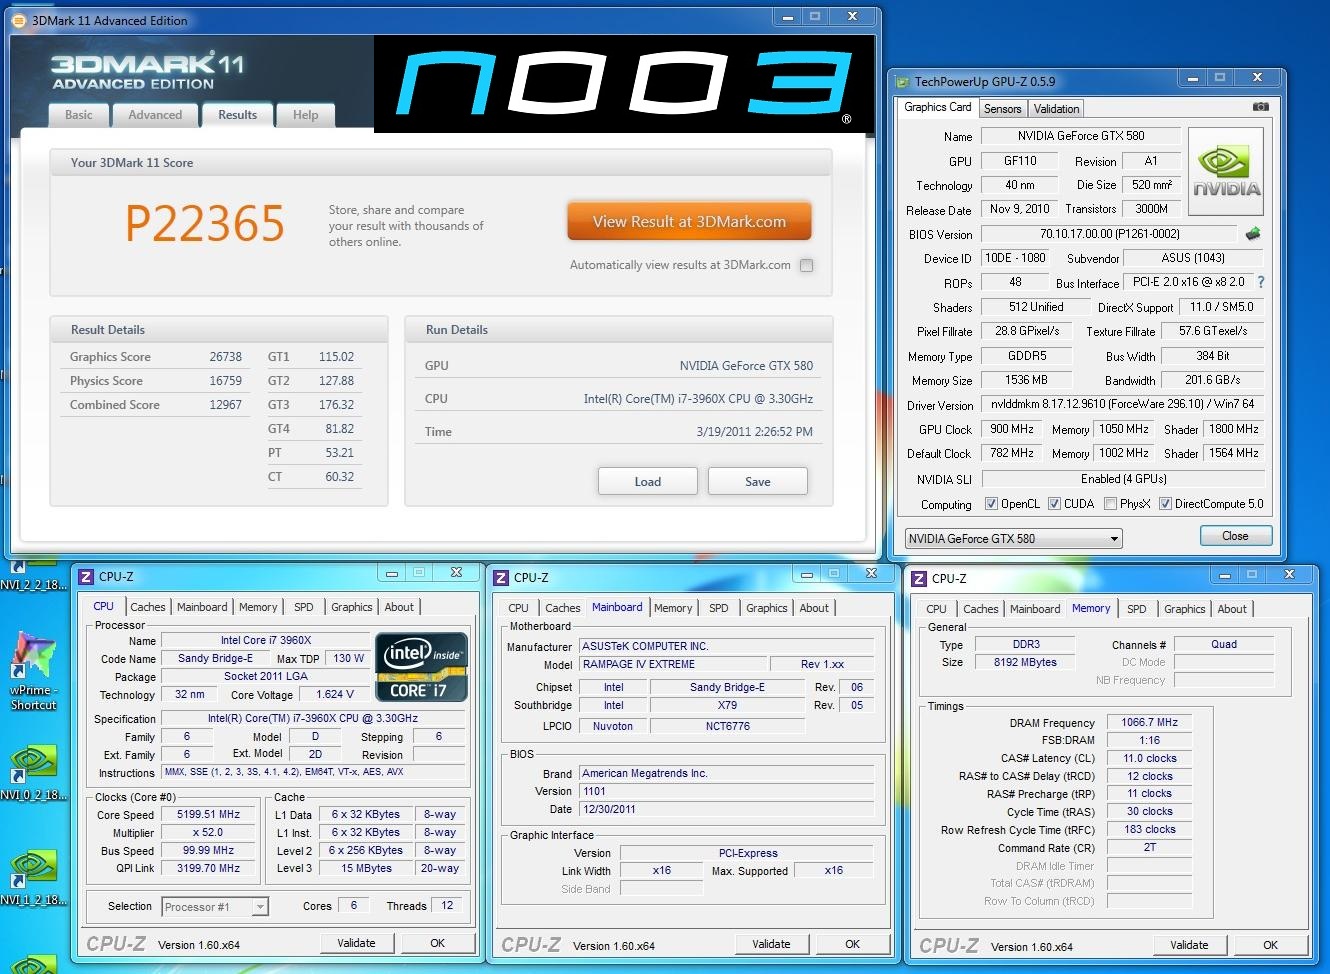The width and height of the screenshot is (1330, 974).
Task: Toggle the PhysX checkbox
Action: [x=1110, y=504]
